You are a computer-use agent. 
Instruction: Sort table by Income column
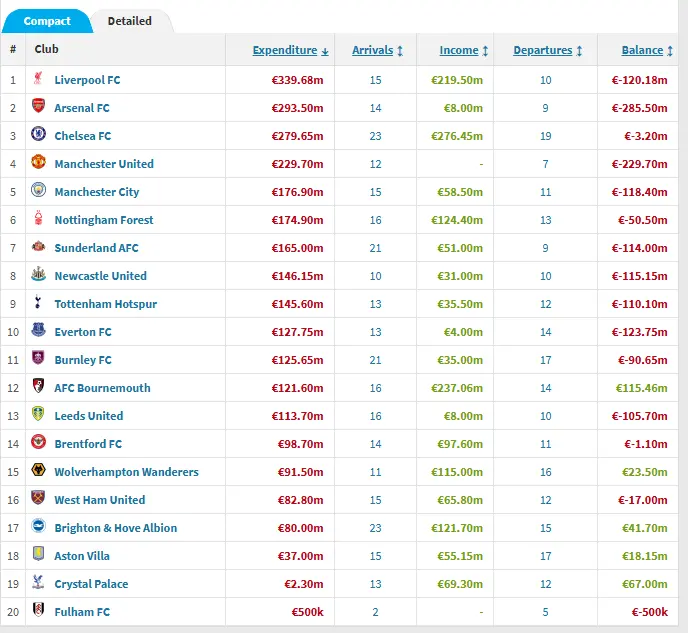coord(459,50)
